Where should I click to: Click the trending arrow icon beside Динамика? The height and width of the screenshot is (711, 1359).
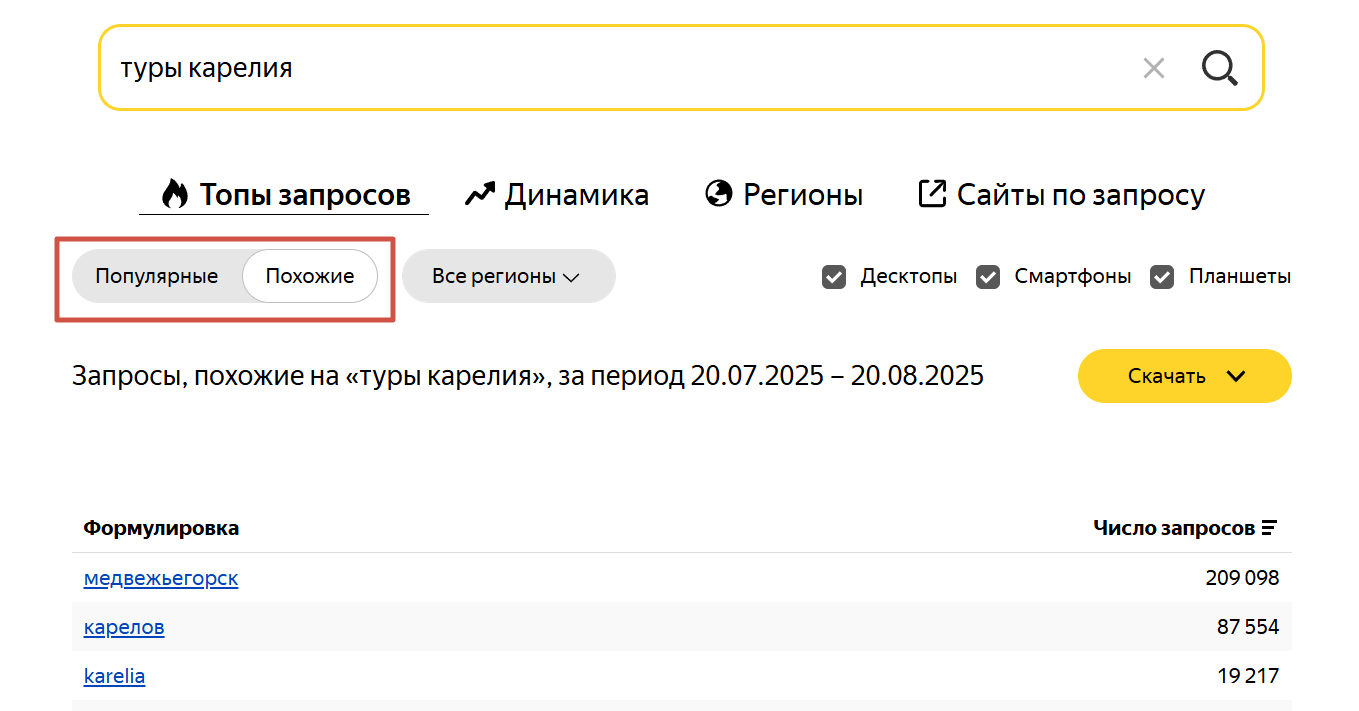(481, 193)
